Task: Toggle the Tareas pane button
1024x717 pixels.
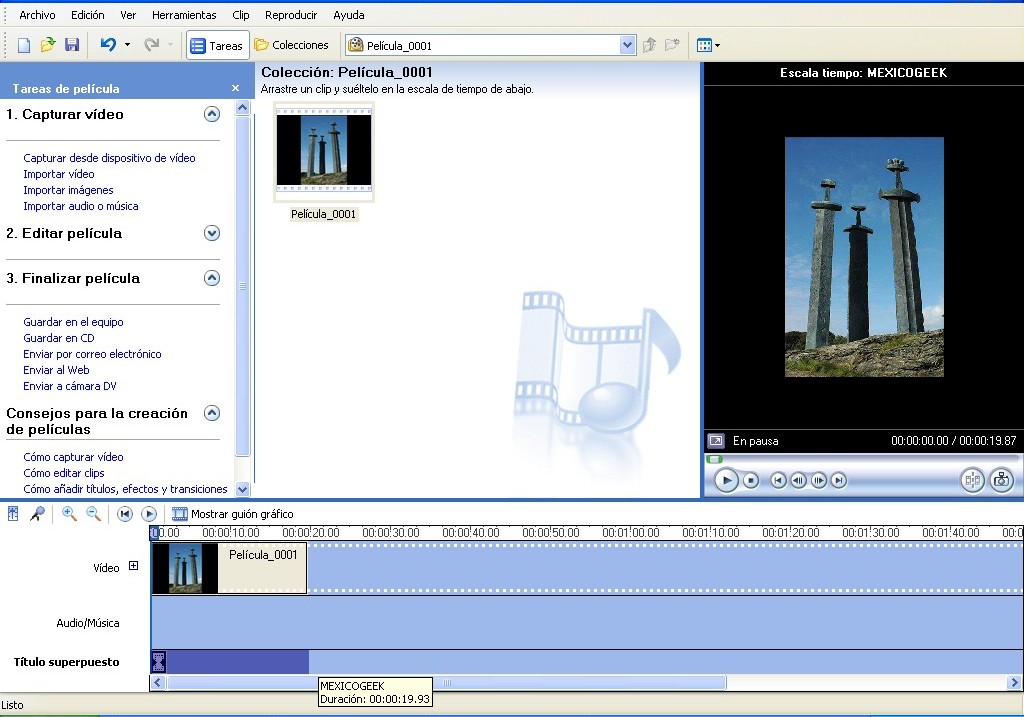Action: point(217,46)
